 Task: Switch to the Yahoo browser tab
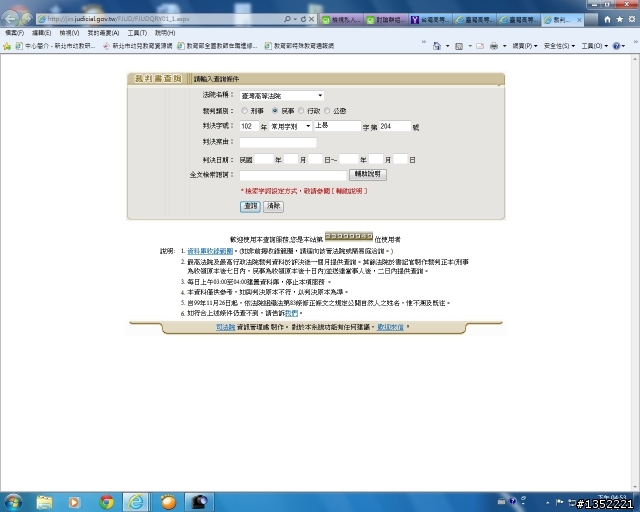pos(430,20)
